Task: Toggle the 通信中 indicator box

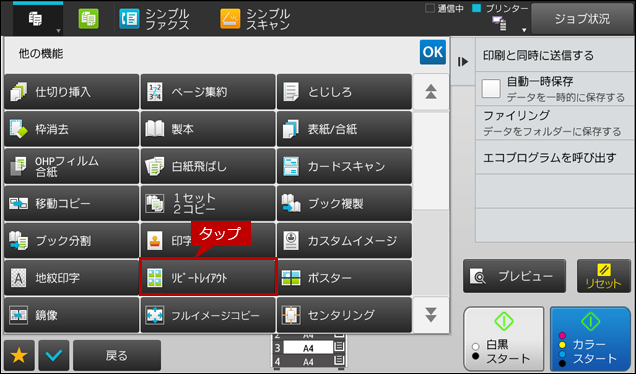Action: (430, 8)
